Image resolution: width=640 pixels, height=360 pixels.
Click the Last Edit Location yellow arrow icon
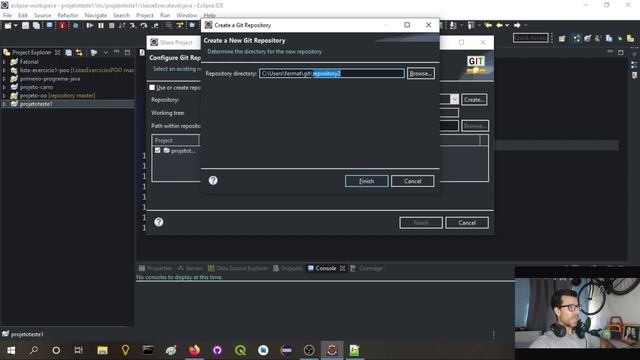tap(488, 26)
